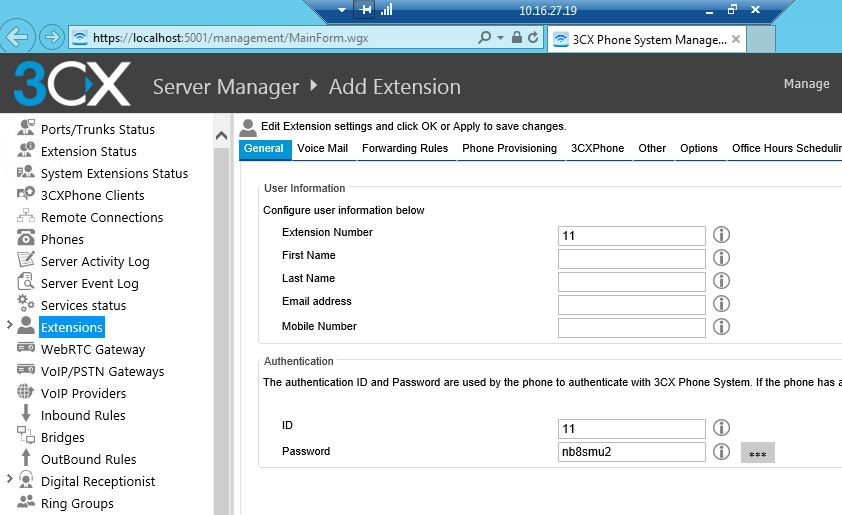Click the Remote Connections network icon

26,216
